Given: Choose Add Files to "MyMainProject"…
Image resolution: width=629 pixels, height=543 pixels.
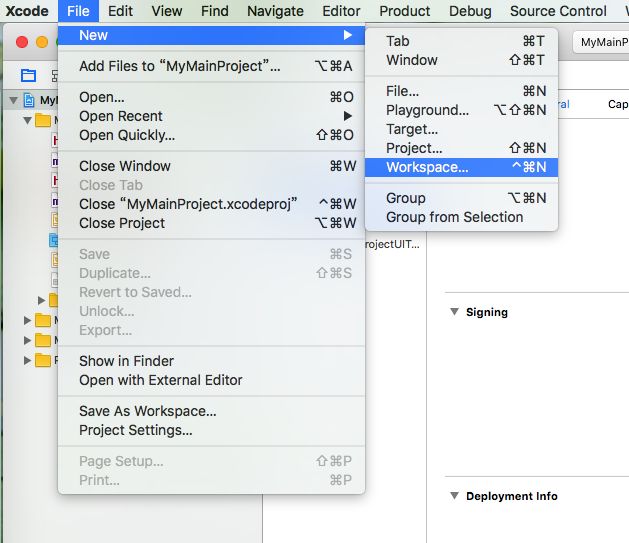Looking at the screenshot, I should click(x=211, y=66).
